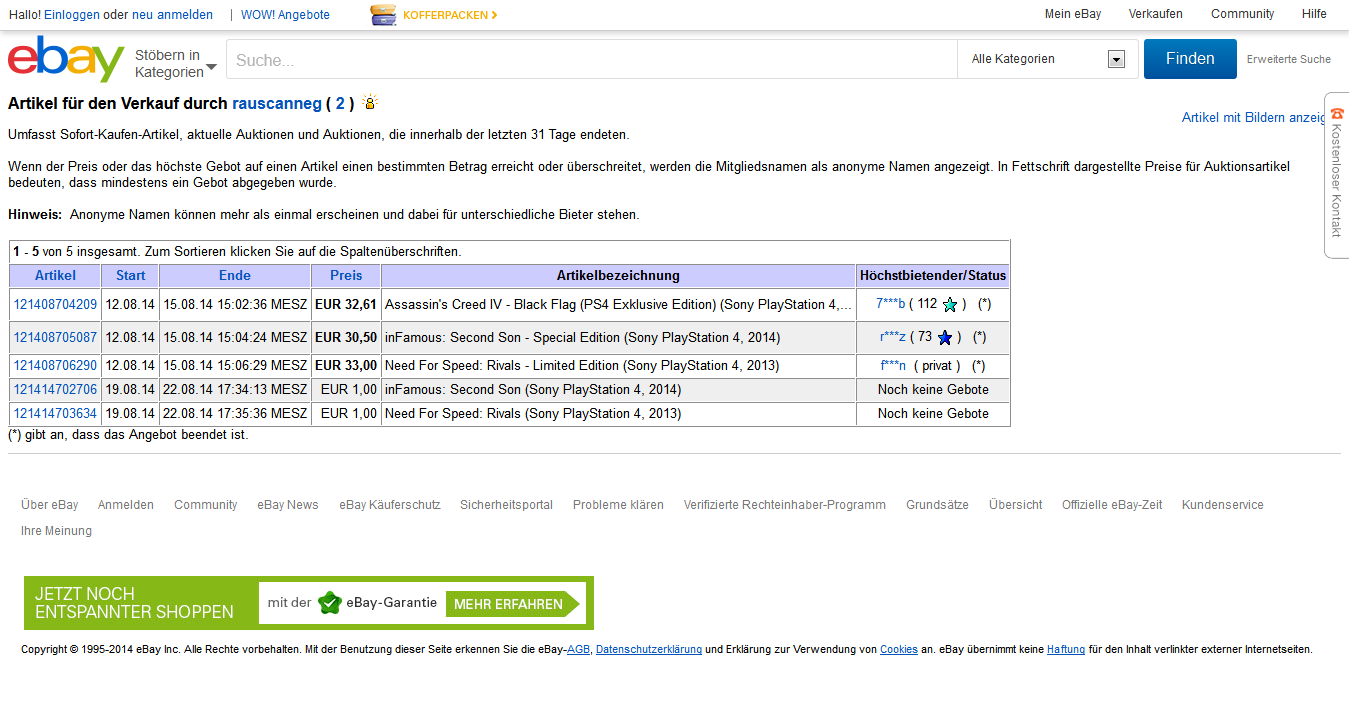Click Anmelden footer link

(x=126, y=505)
